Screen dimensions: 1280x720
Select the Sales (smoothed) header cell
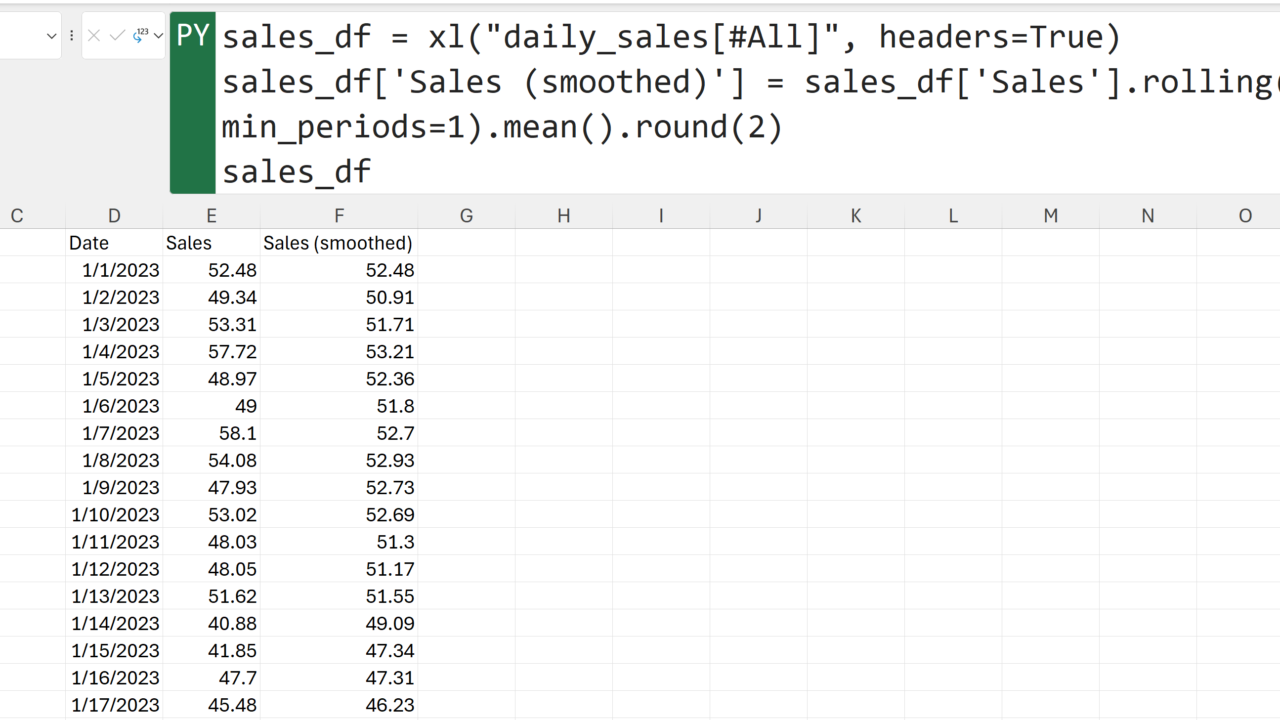point(338,243)
